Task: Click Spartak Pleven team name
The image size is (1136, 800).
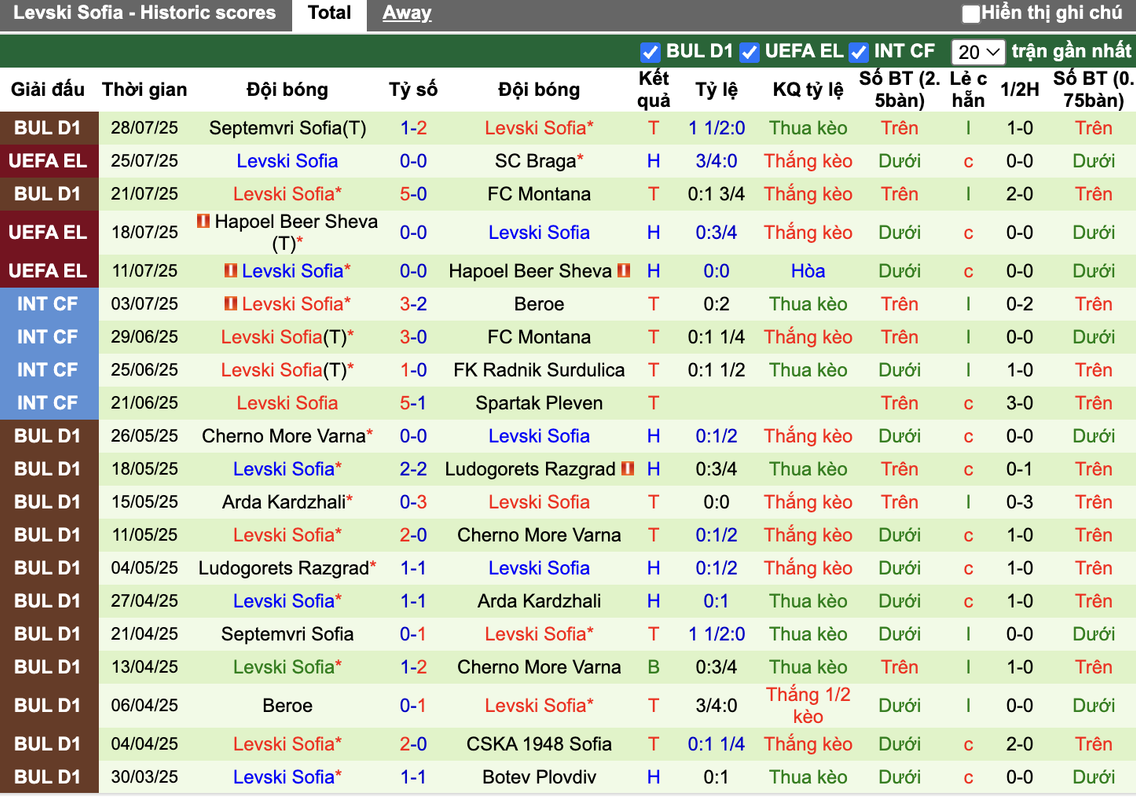Action: click(539, 403)
